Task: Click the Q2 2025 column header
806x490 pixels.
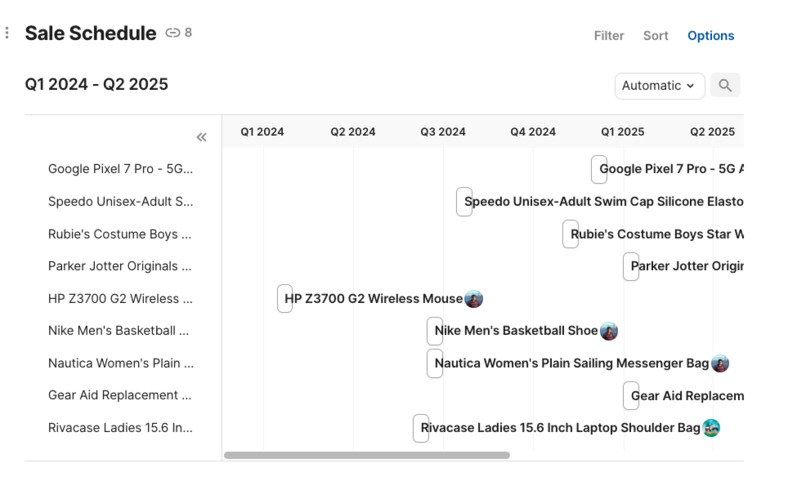Action: point(712,132)
